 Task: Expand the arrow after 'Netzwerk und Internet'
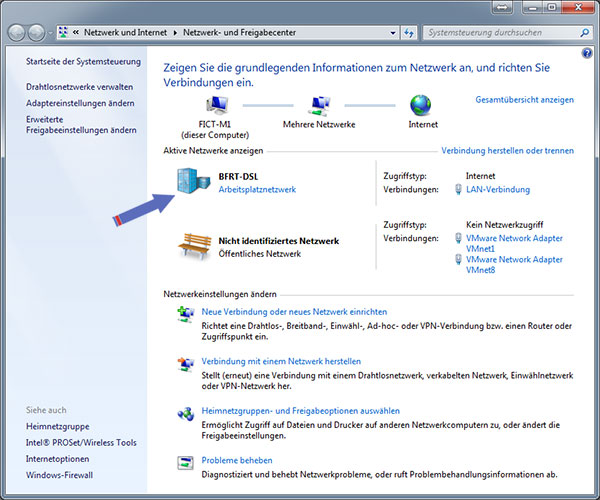point(175,33)
